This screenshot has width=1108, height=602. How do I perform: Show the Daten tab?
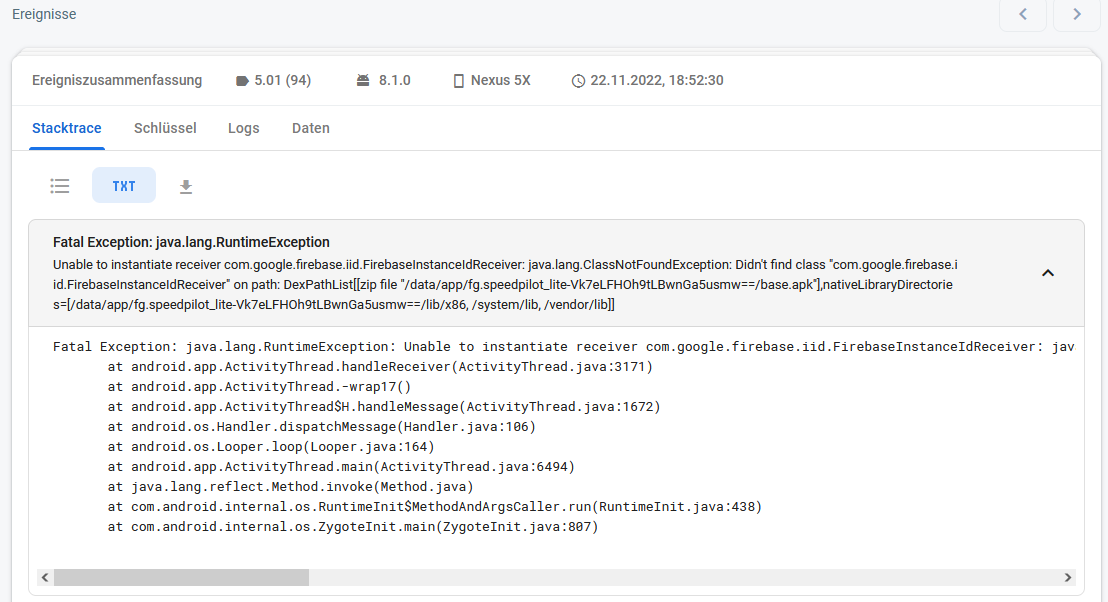(311, 128)
